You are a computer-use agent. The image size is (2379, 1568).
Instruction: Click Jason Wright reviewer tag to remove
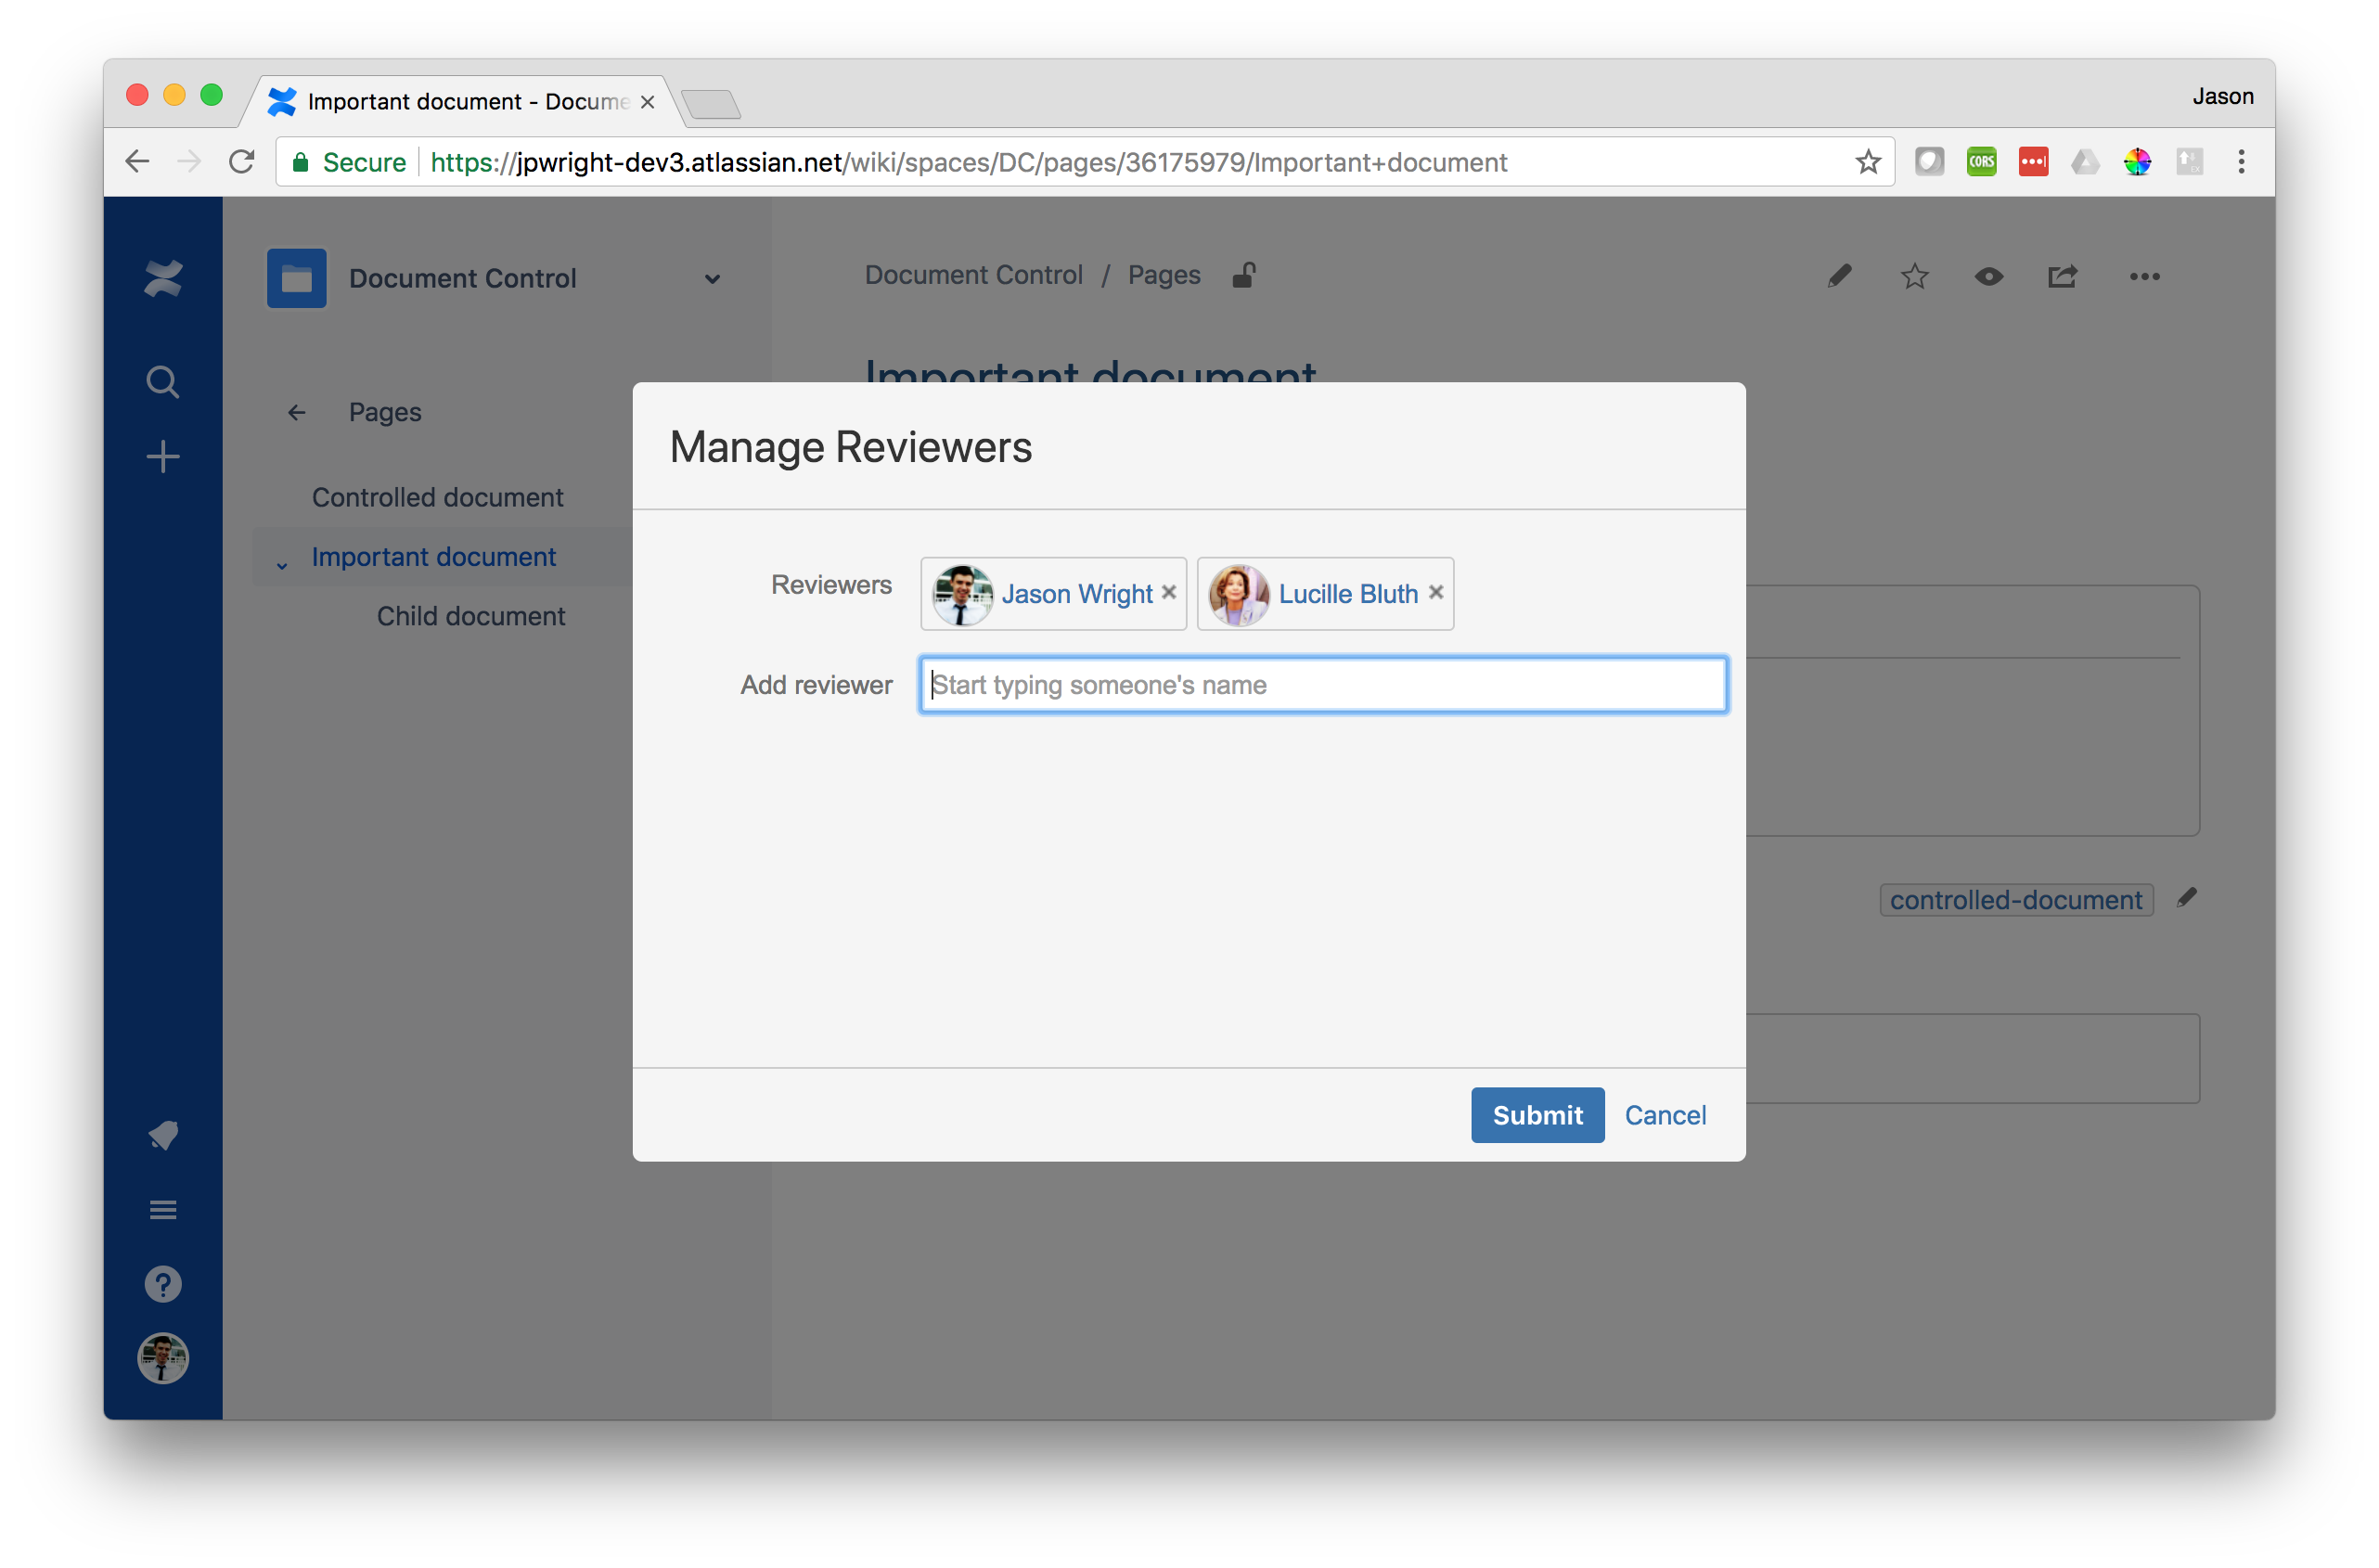click(x=1170, y=593)
